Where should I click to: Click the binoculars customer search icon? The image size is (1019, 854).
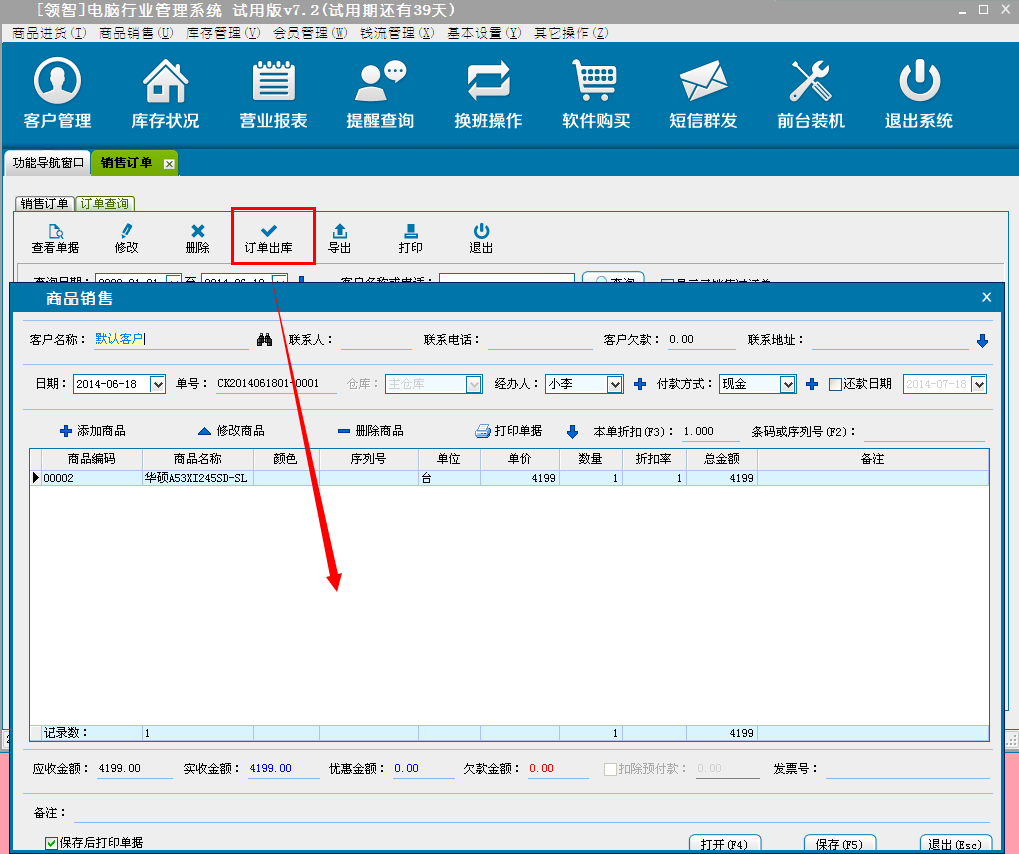pyautogui.click(x=264, y=340)
